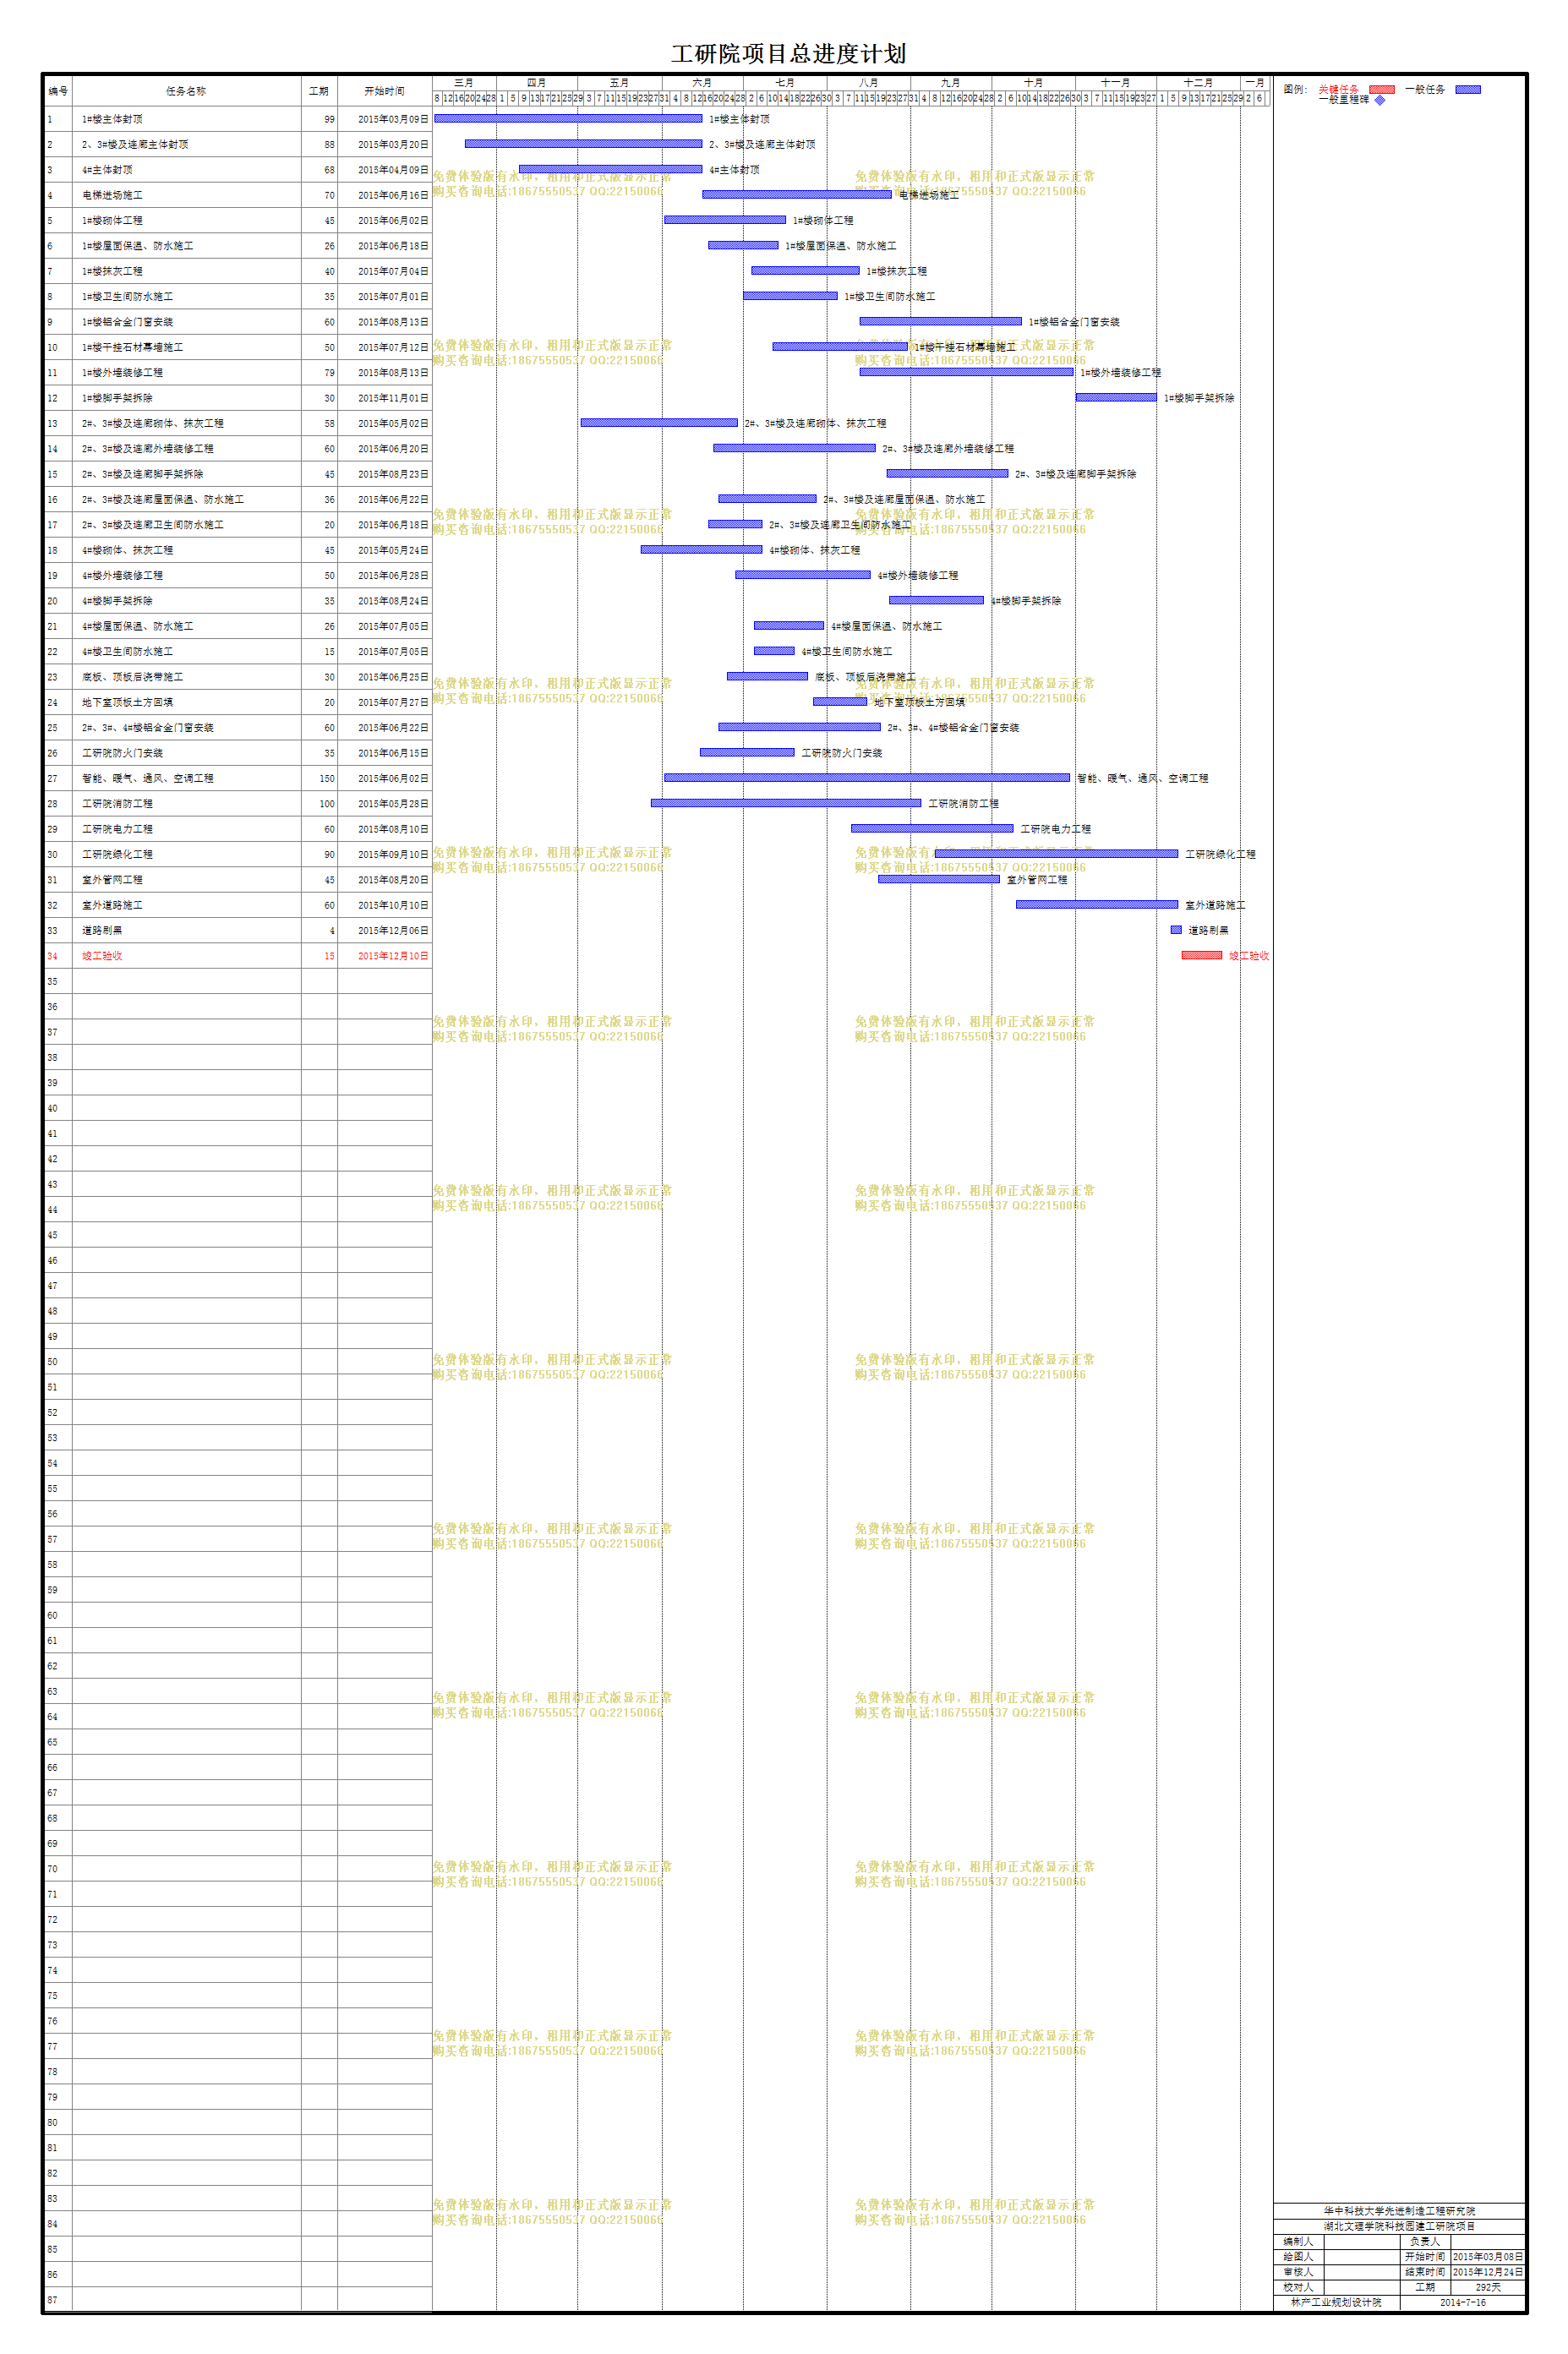1568x2354 pixels.
Task: Click start date cell 2015年04月09日
Action: coord(385,170)
